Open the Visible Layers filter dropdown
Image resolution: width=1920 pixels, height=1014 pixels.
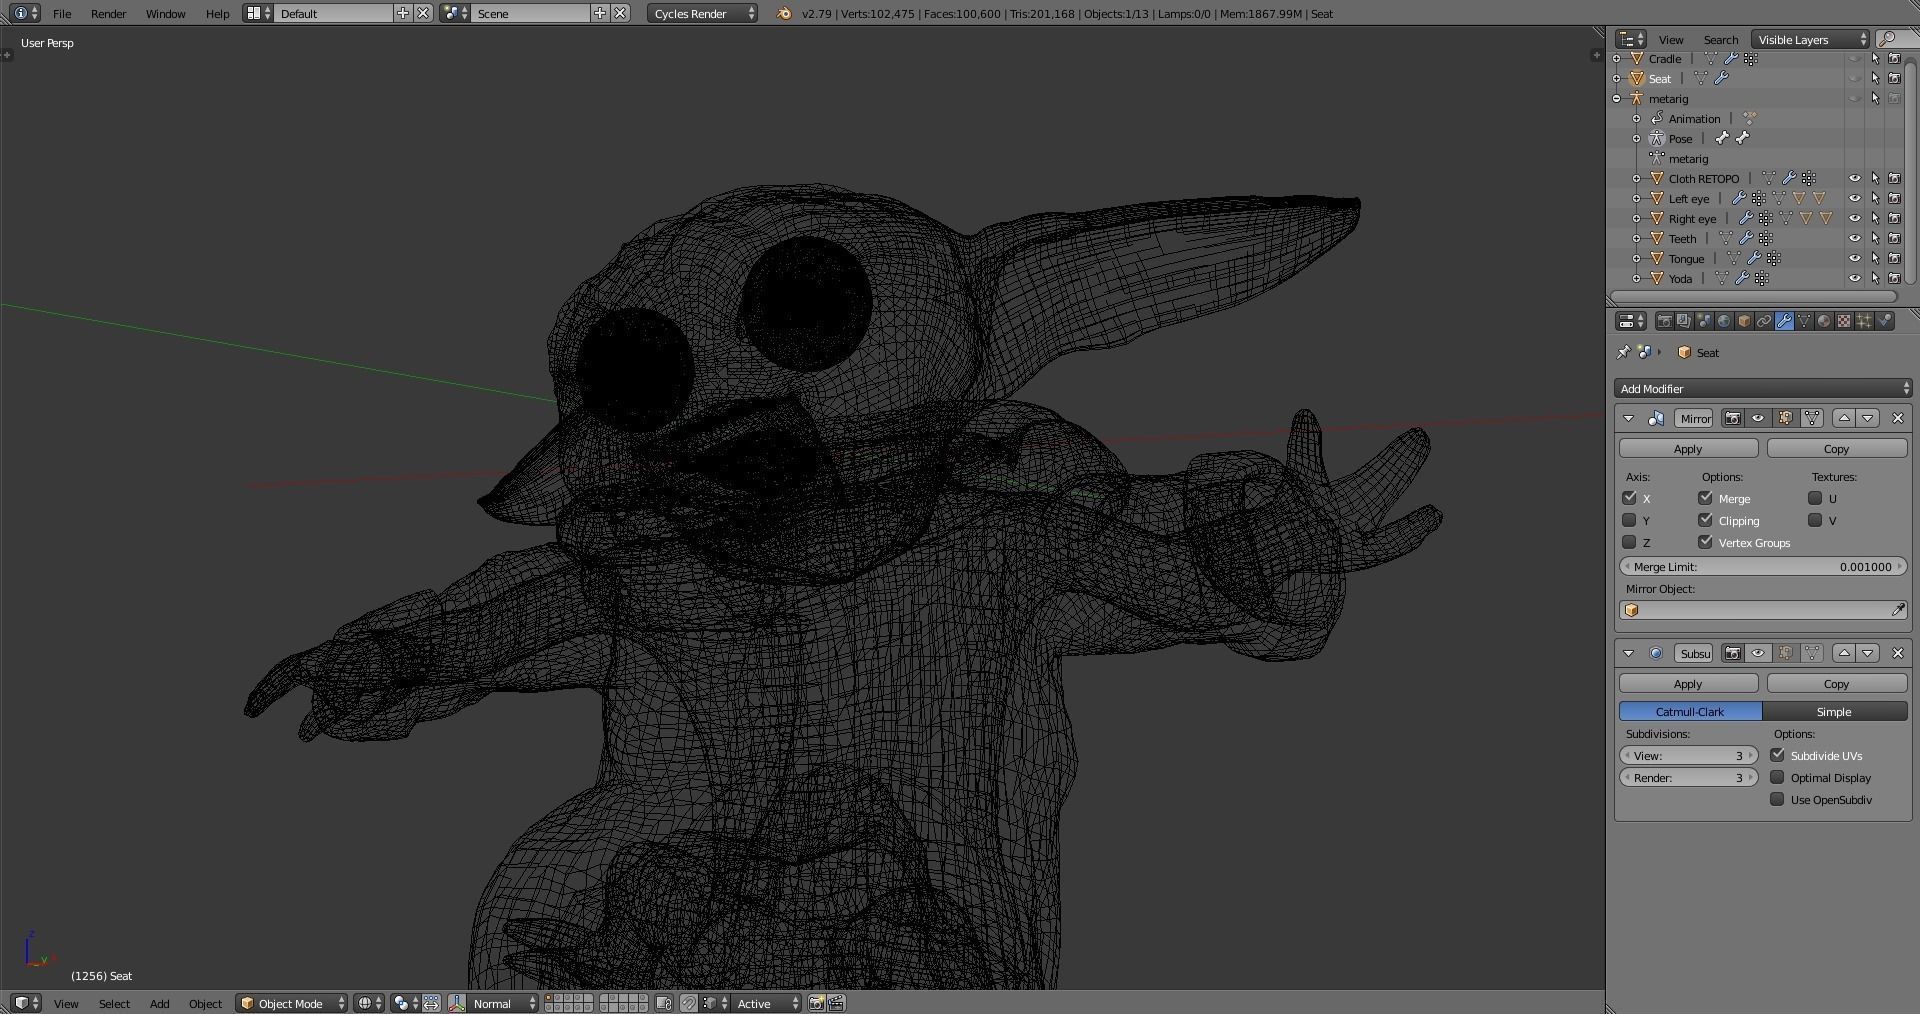(x=1806, y=39)
